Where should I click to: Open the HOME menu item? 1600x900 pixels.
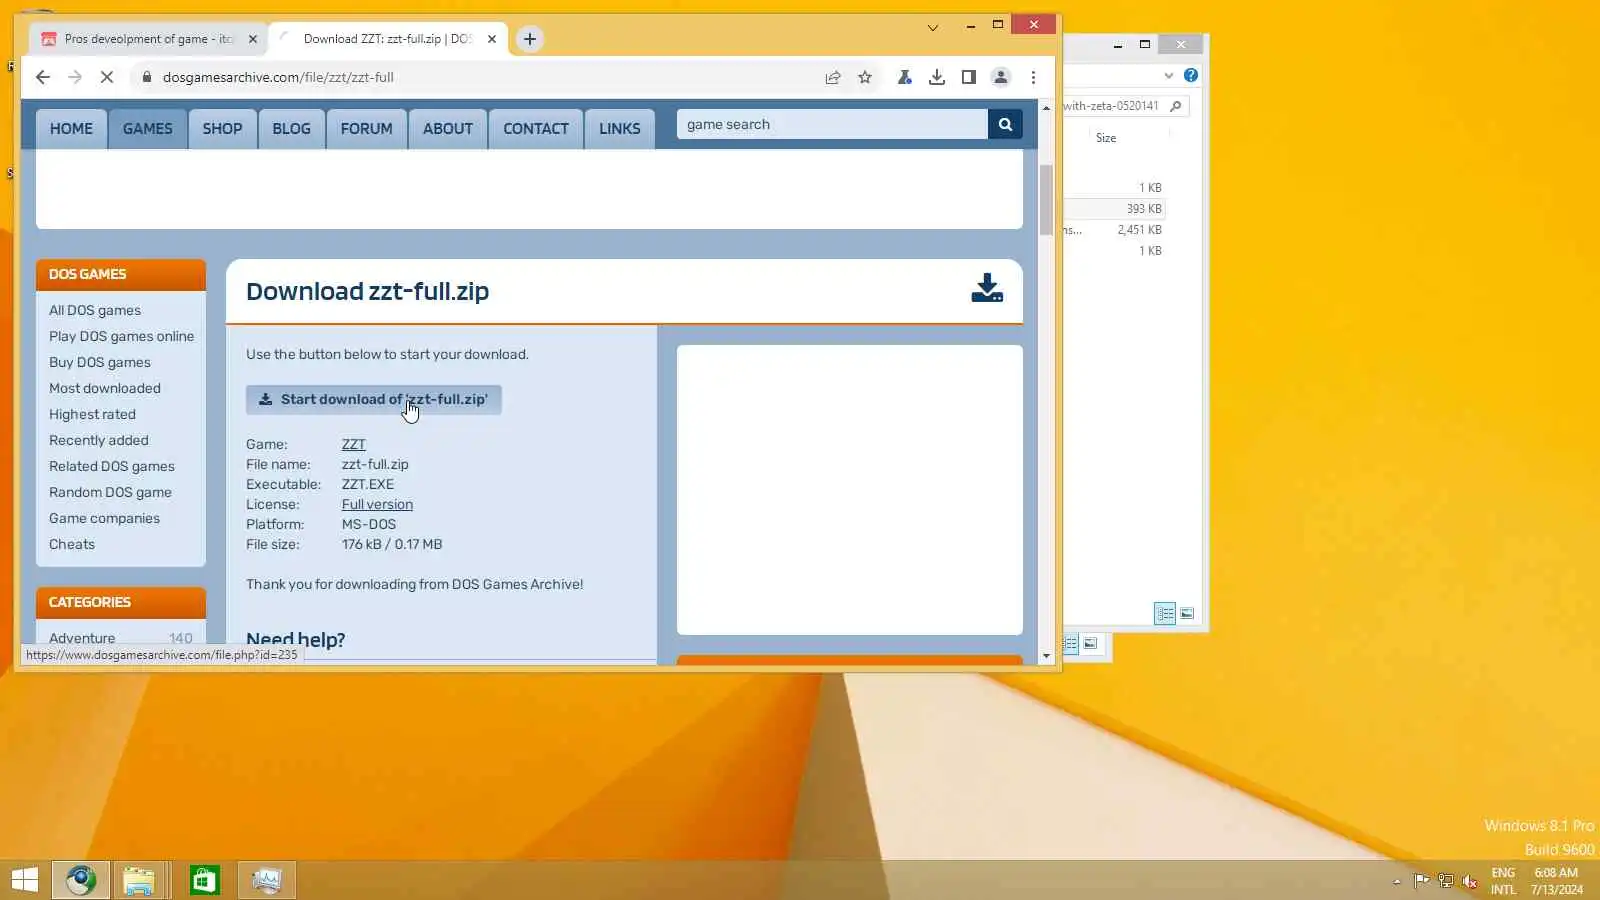(71, 129)
